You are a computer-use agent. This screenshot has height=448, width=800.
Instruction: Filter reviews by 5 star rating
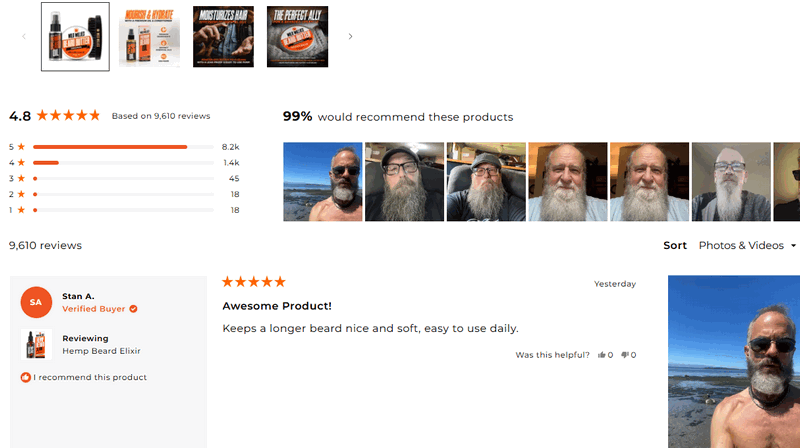(x=122, y=147)
